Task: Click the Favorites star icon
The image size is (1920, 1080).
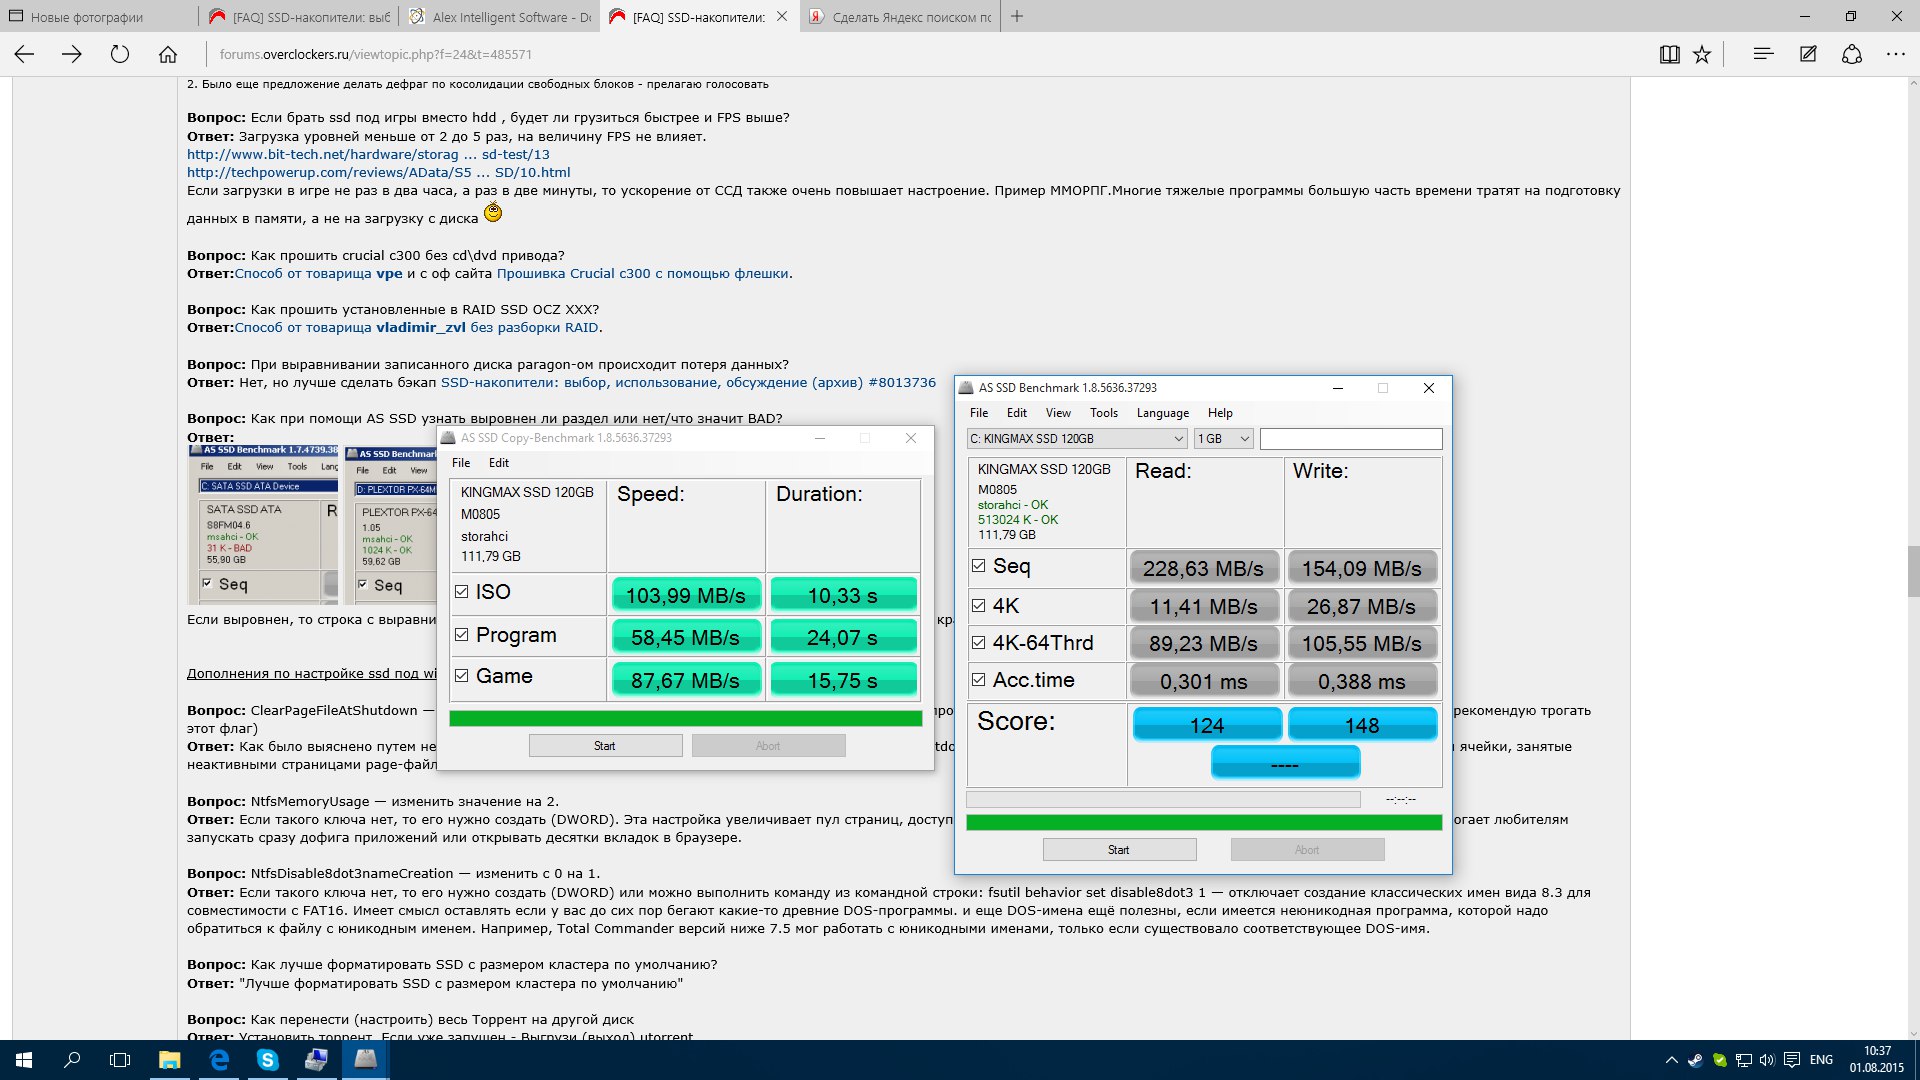Action: (x=1702, y=55)
